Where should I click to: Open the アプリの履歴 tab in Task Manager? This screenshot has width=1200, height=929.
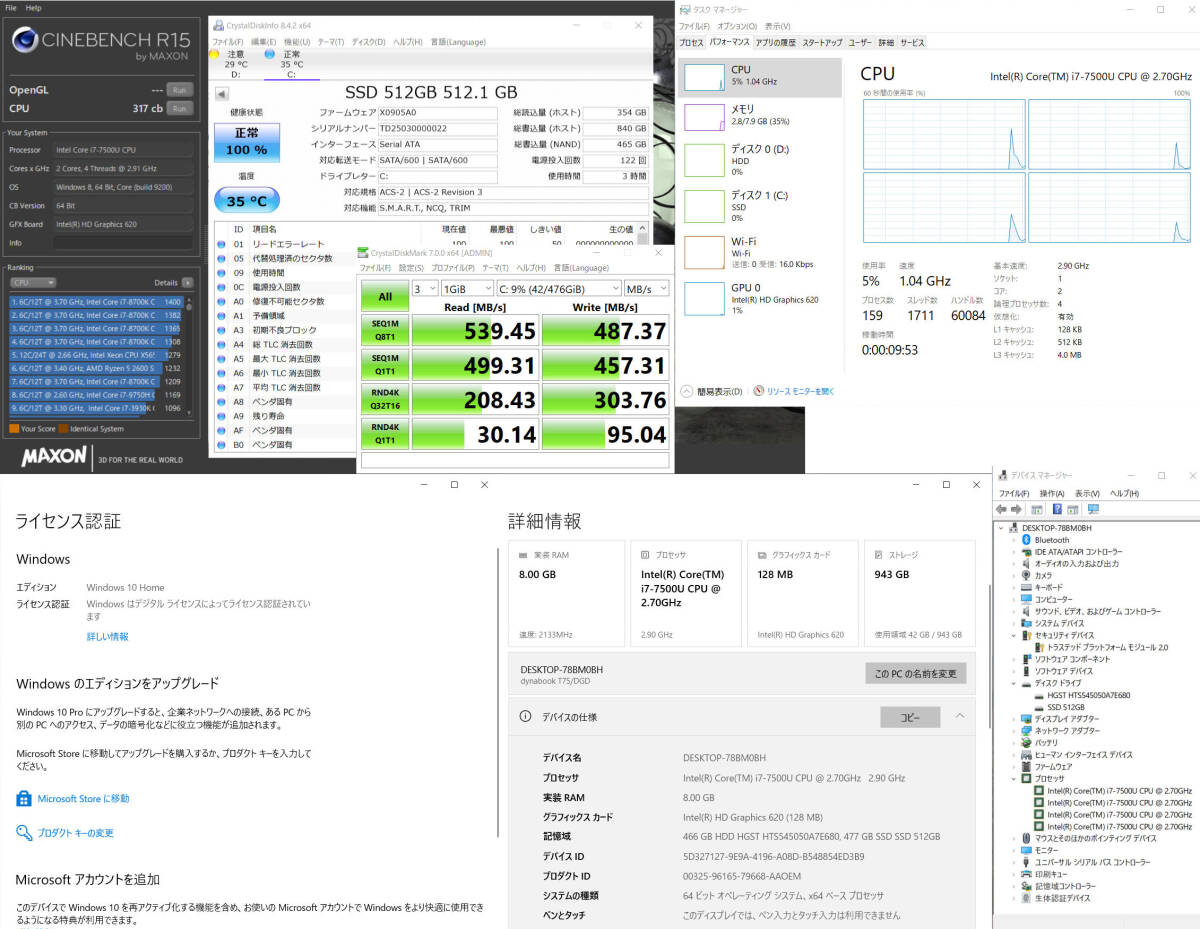pos(776,43)
